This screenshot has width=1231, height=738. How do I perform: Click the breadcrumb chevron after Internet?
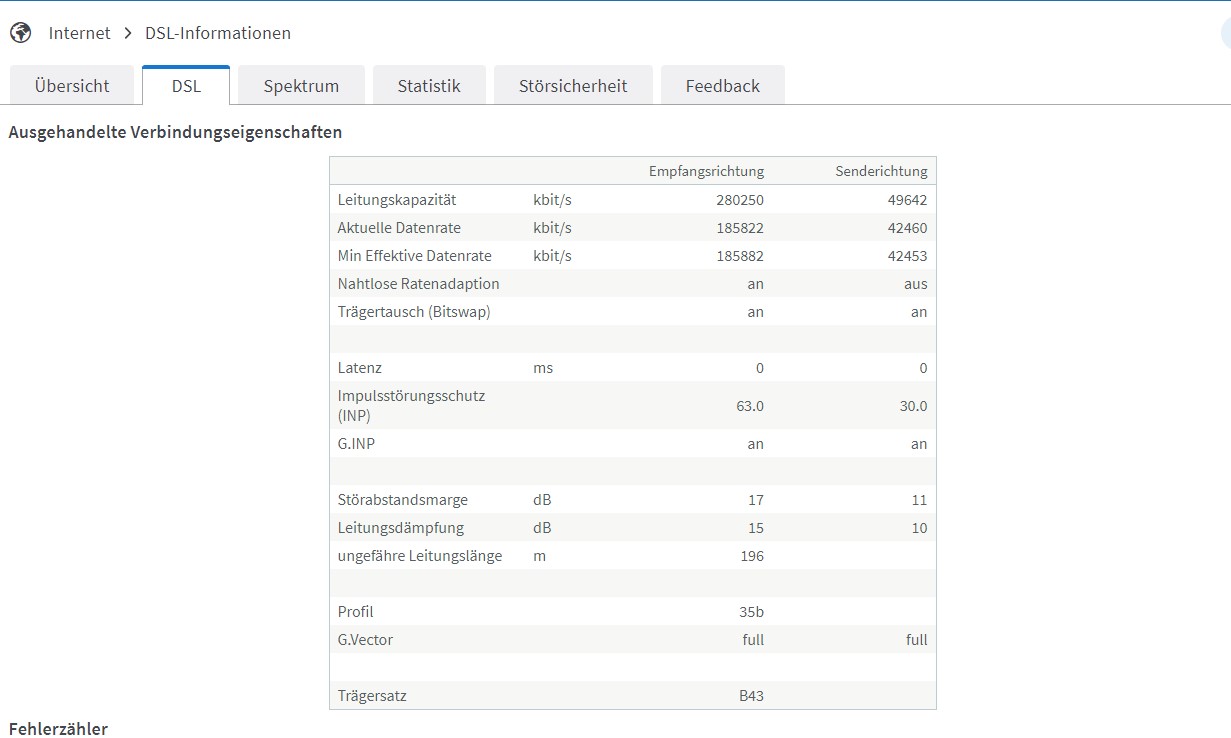coord(128,33)
